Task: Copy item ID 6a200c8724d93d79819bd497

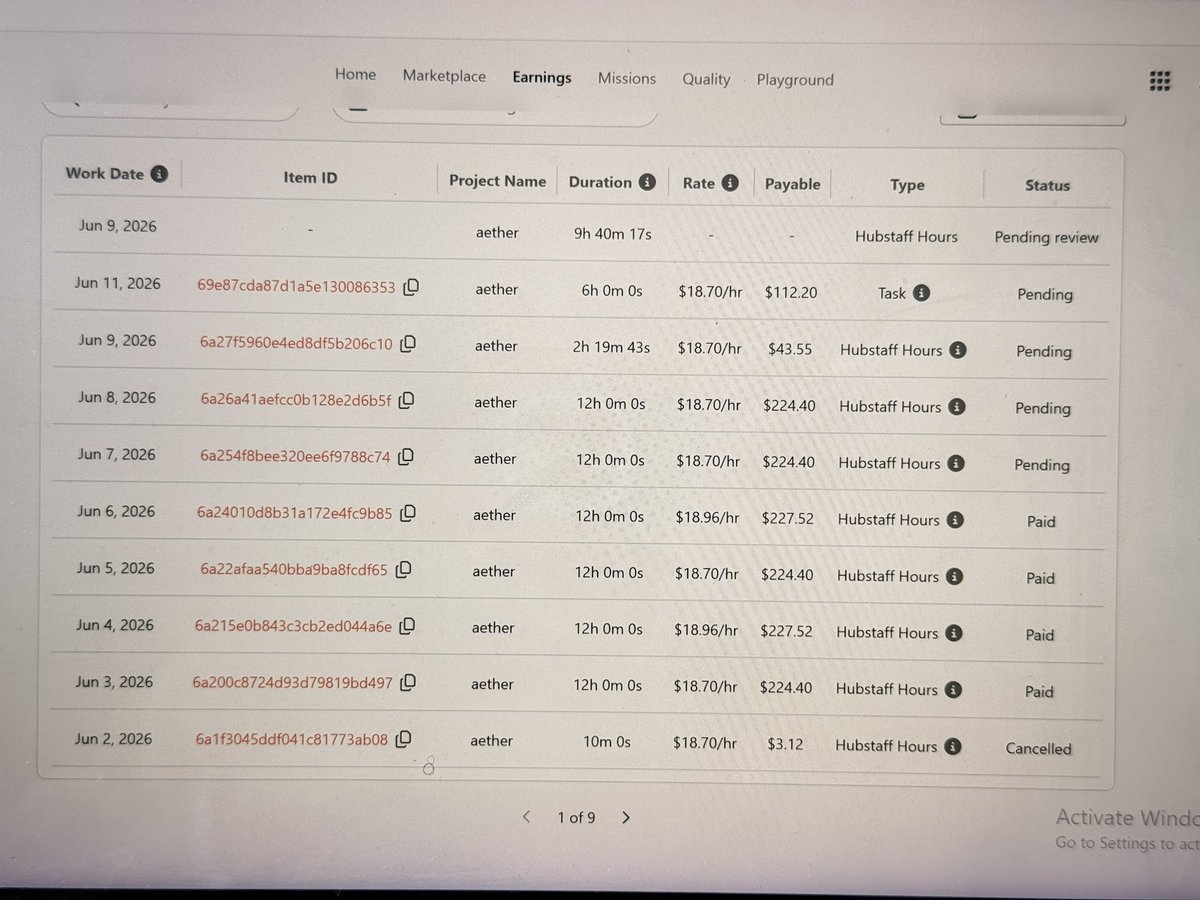Action: click(x=408, y=683)
